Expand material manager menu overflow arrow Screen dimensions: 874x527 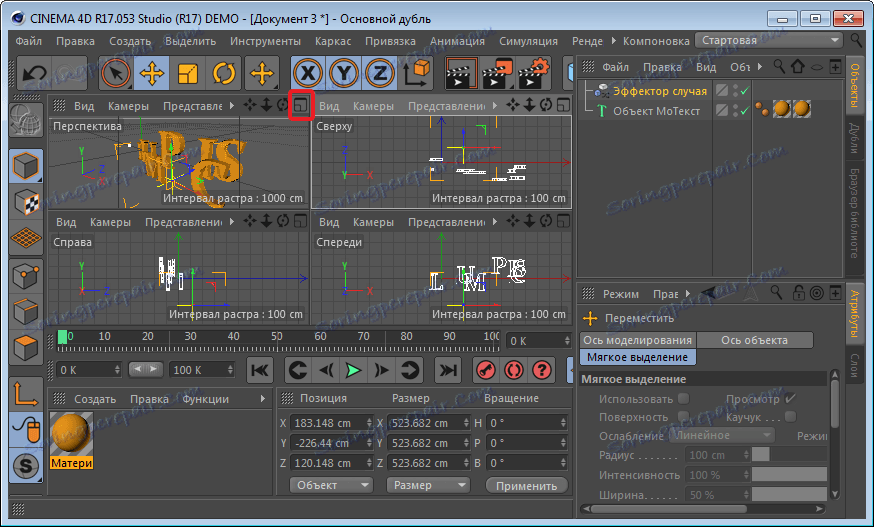tap(263, 399)
